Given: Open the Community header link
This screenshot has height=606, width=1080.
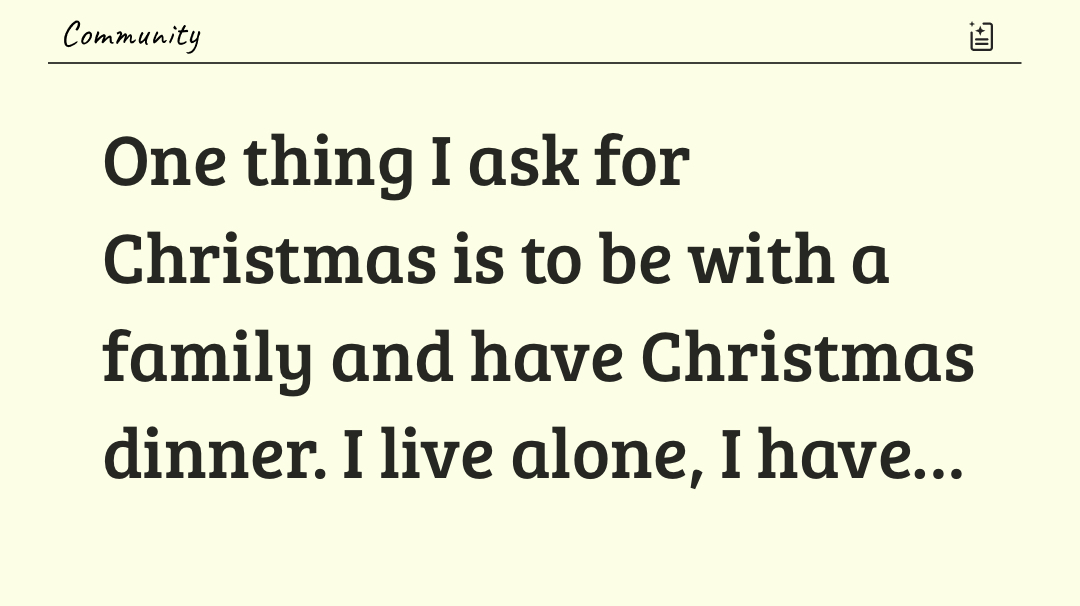Looking at the screenshot, I should point(131,36).
